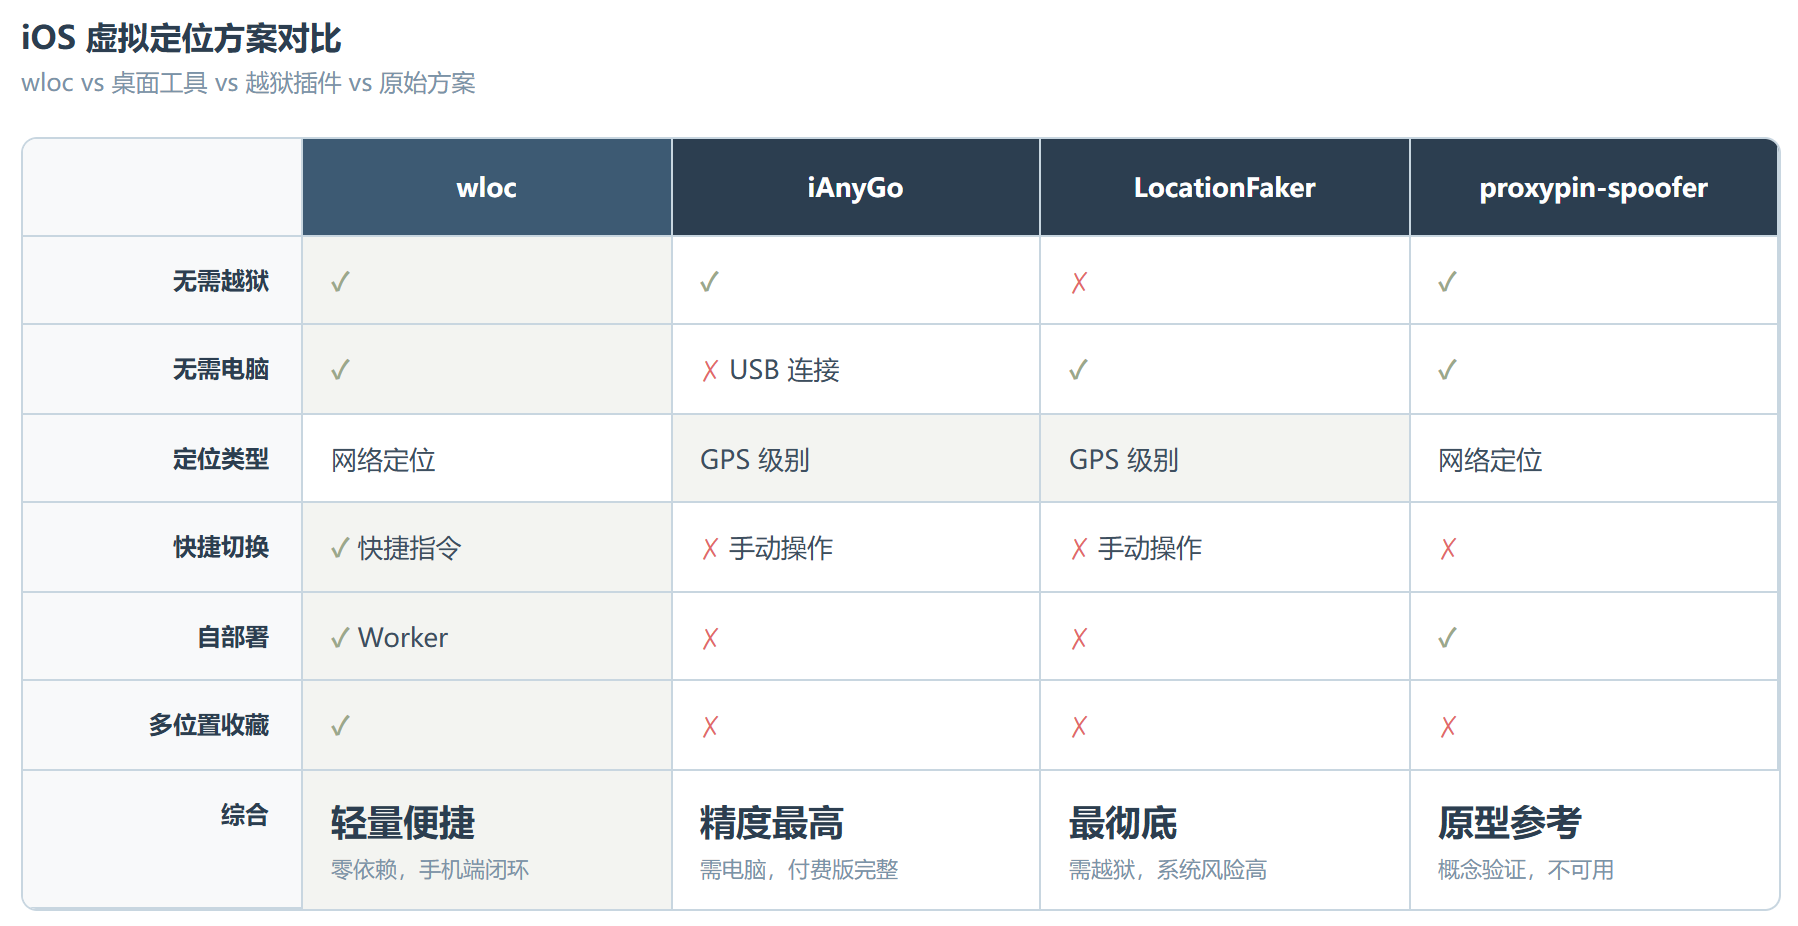Select the 无需电脑 row label
The height and width of the screenshot is (926, 1798).
pos(221,369)
